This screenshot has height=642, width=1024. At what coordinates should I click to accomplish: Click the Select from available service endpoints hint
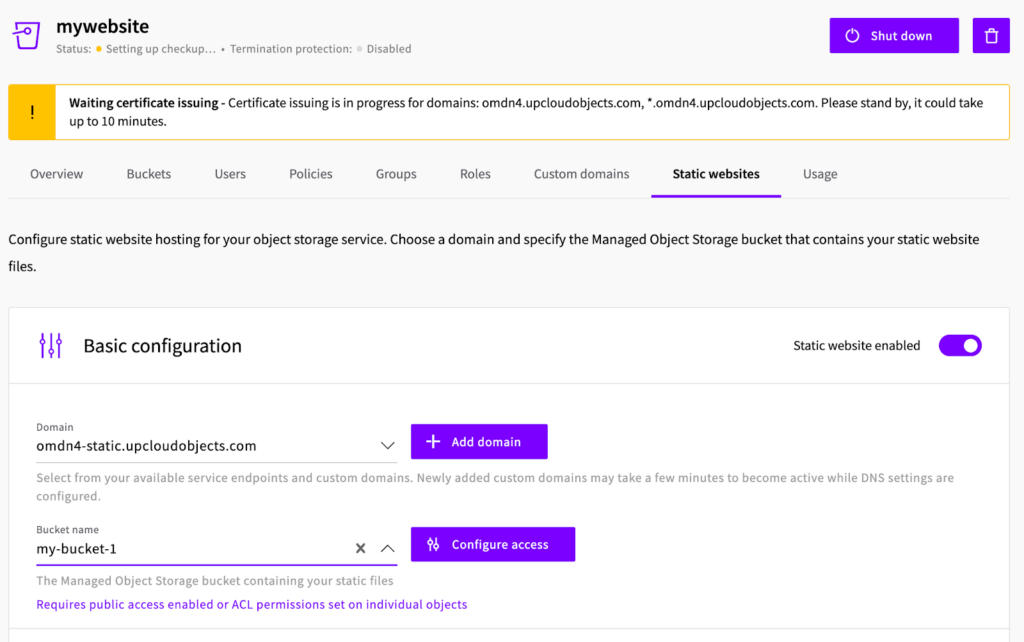495,487
